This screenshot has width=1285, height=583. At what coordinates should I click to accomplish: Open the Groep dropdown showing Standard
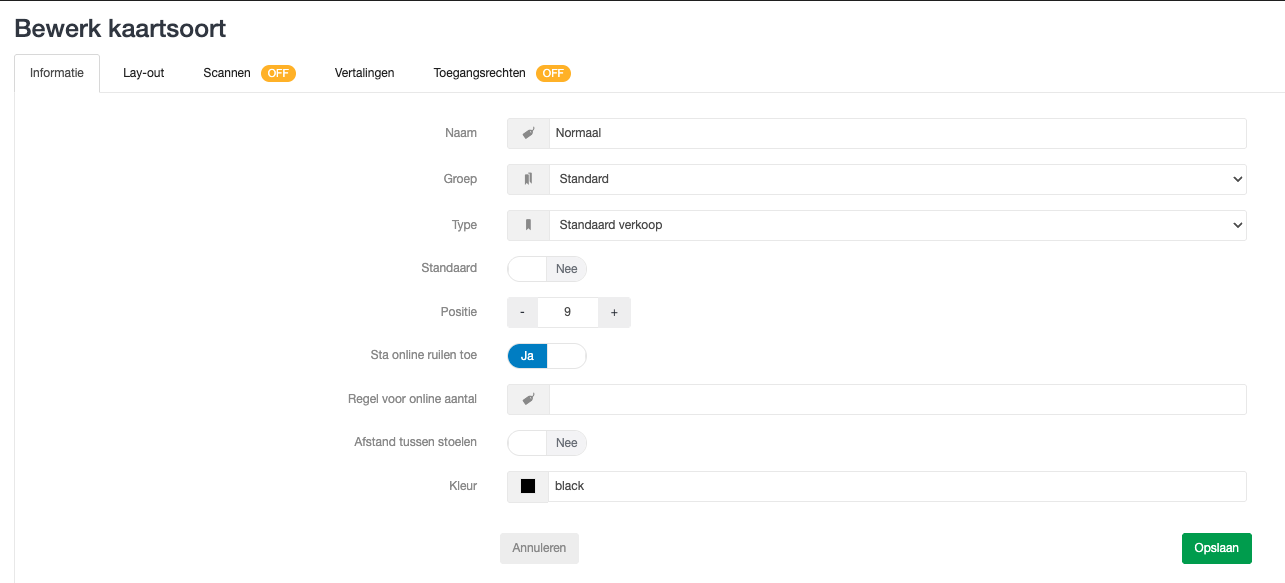pos(898,179)
